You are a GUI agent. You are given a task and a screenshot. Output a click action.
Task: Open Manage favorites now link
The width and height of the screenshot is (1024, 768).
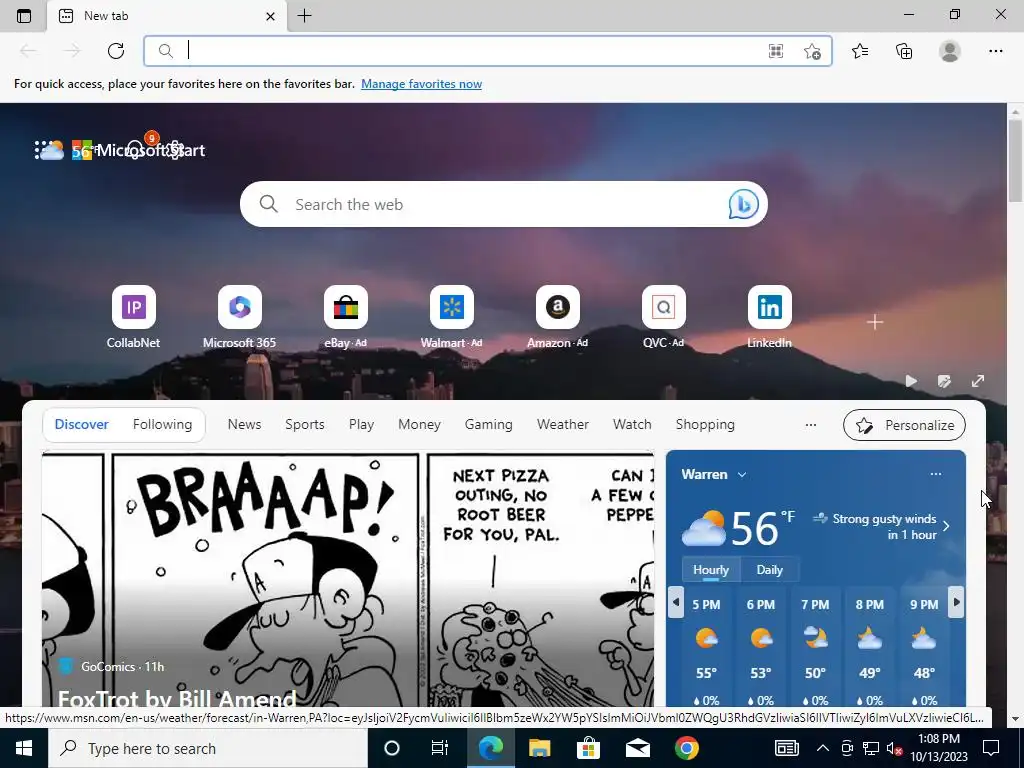tap(421, 84)
